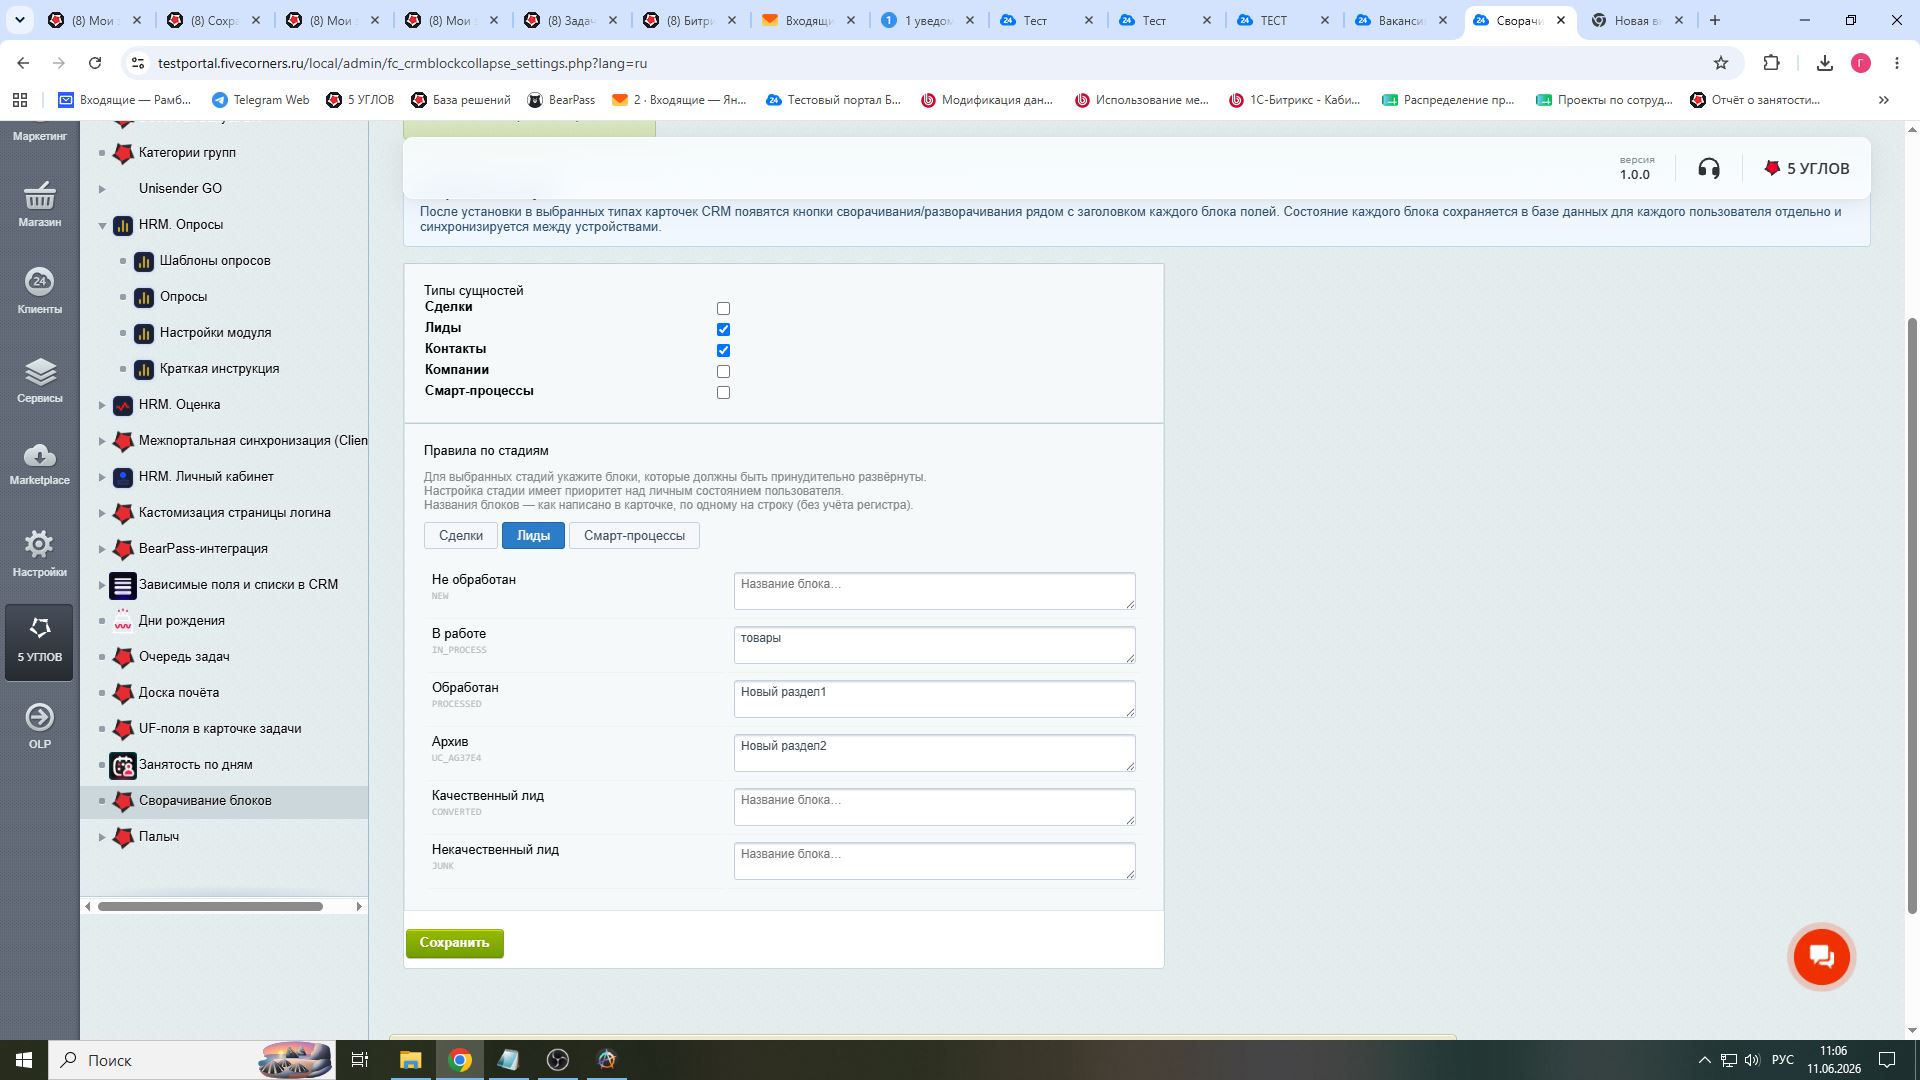The image size is (1920, 1080).
Task: Click the headset support icon
Action: coord(1709,168)
